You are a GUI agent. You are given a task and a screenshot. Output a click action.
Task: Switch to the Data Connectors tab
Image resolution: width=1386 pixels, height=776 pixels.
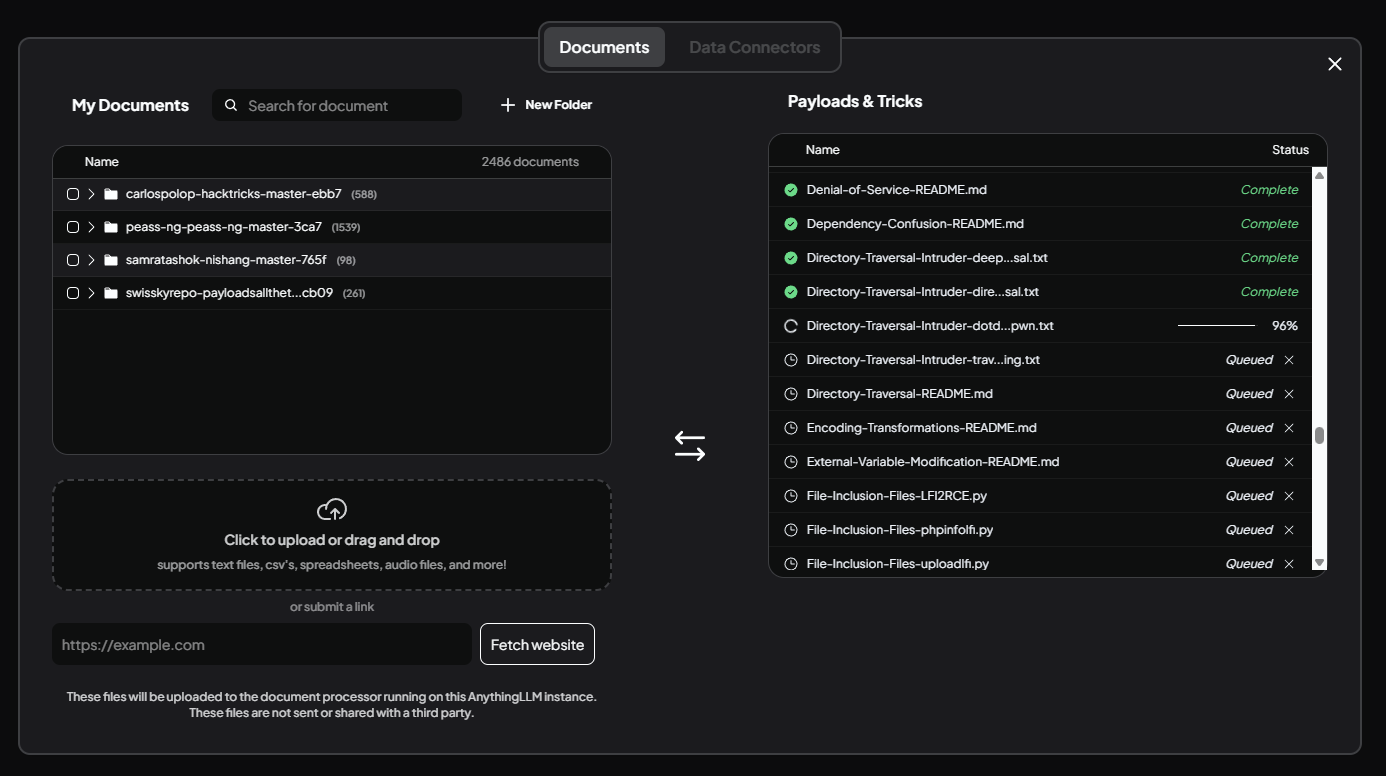coord(755,47)
